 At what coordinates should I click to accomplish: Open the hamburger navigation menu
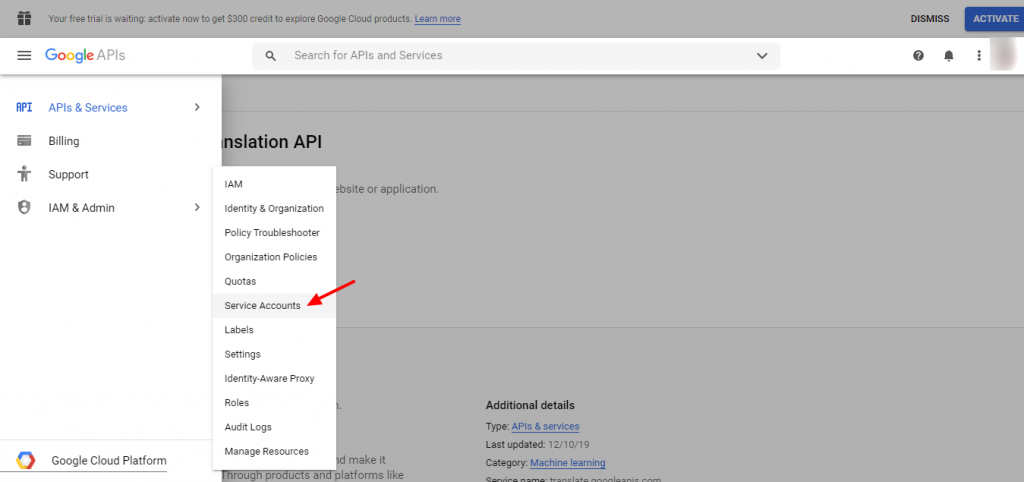point(24,56)
